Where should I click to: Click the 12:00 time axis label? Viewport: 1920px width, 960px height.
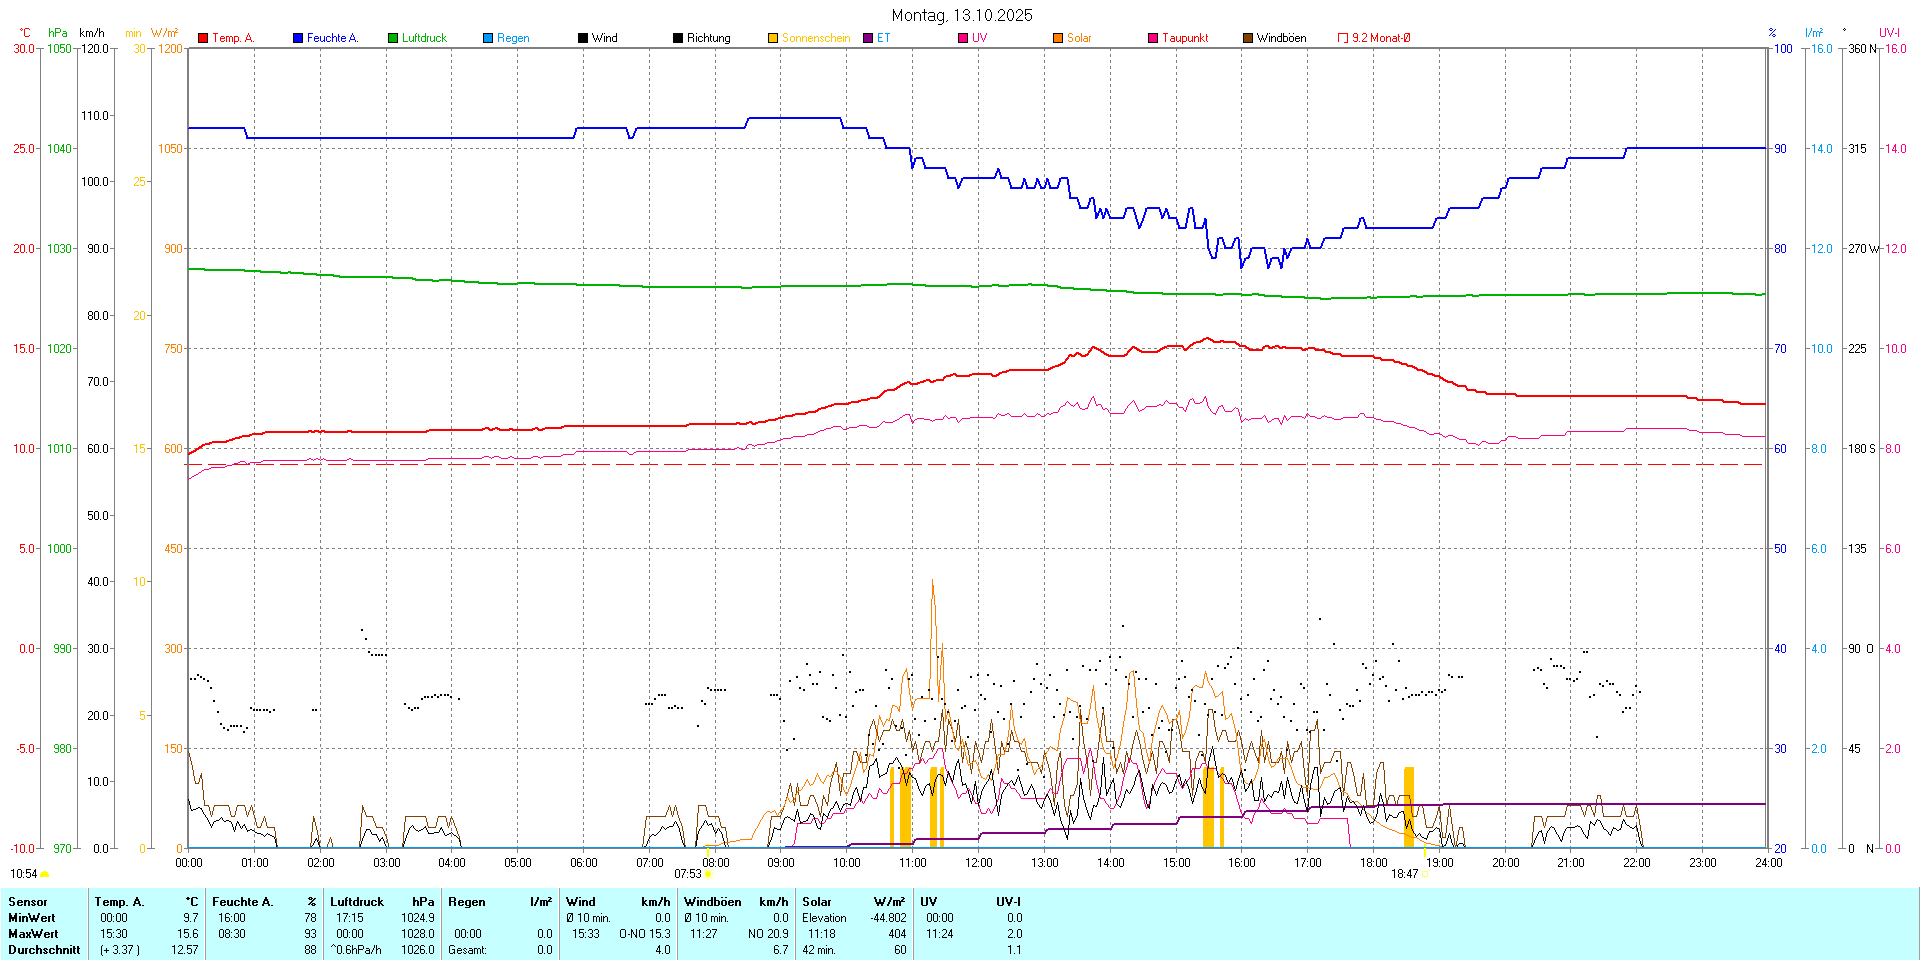coord(978,862)
